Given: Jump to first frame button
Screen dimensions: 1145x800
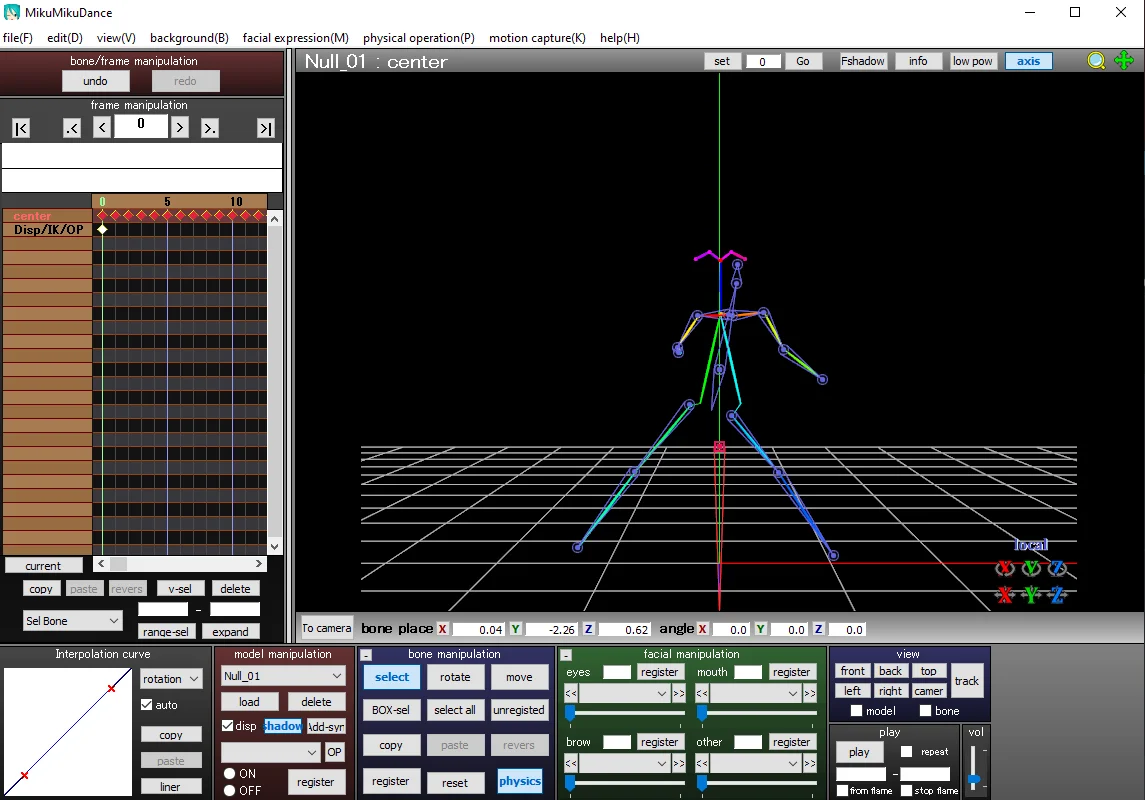Looking at the screenshot, I should pyautogui.click(x=21, y=128).
